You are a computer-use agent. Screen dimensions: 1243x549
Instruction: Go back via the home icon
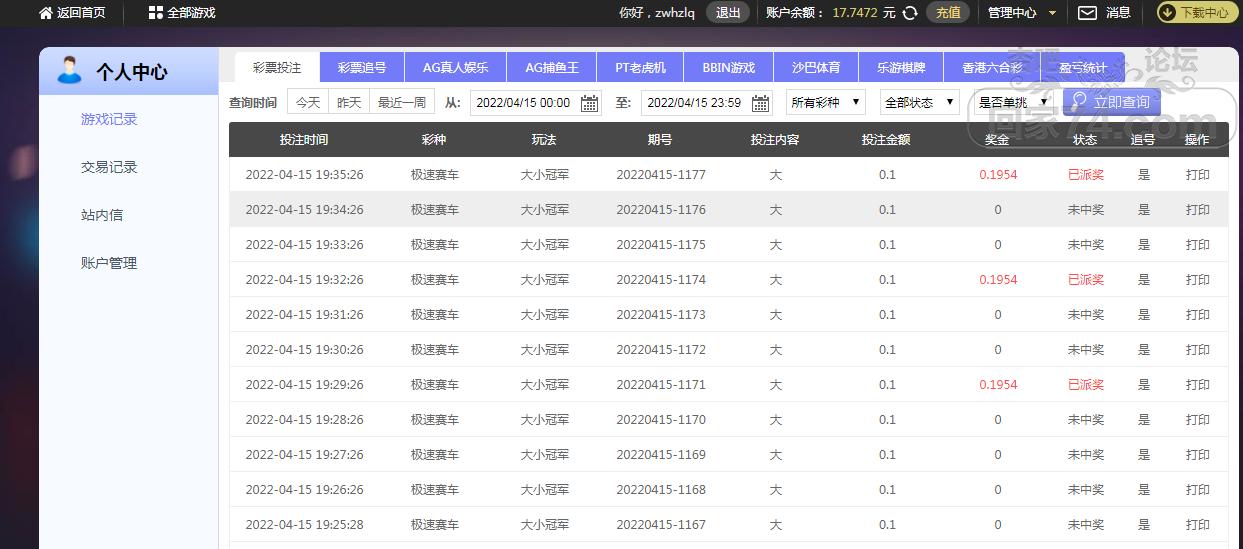[45, 13]
